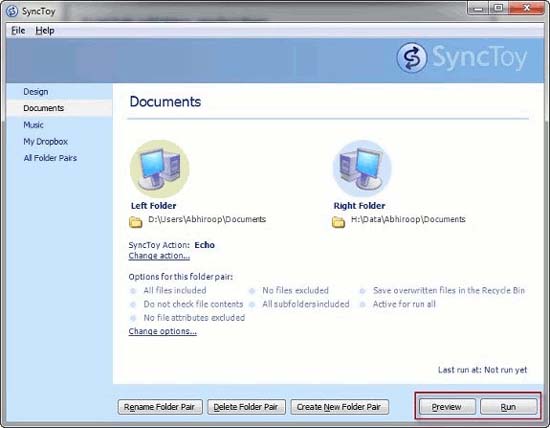The image size is (550, 428).
Task: Click the Create New Folder Pair button
Action: [x=339, y=407]
